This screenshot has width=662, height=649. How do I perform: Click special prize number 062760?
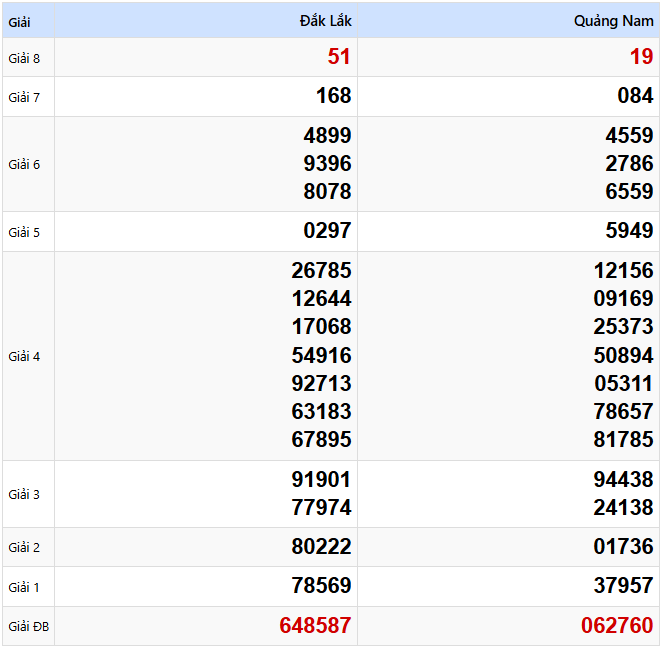617,626
